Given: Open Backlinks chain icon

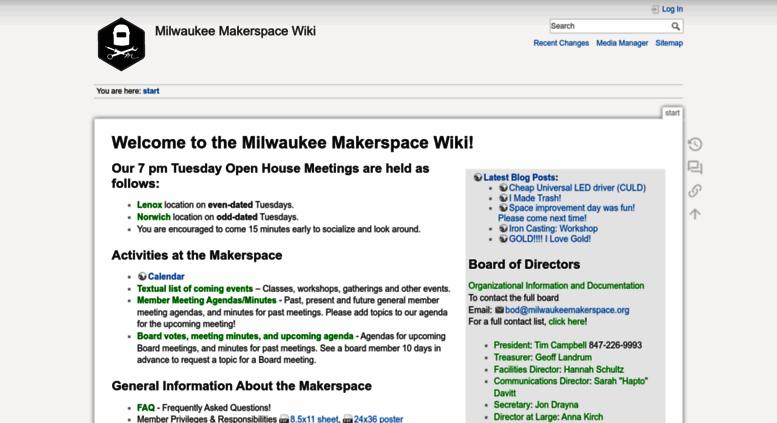Looking at the screenshot, I should tap(695, 191).
